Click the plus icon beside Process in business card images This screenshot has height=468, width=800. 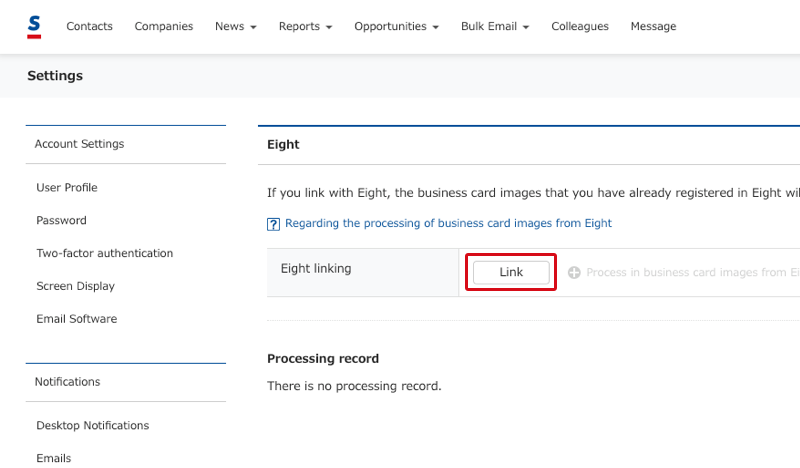click(x=574, y=273)
